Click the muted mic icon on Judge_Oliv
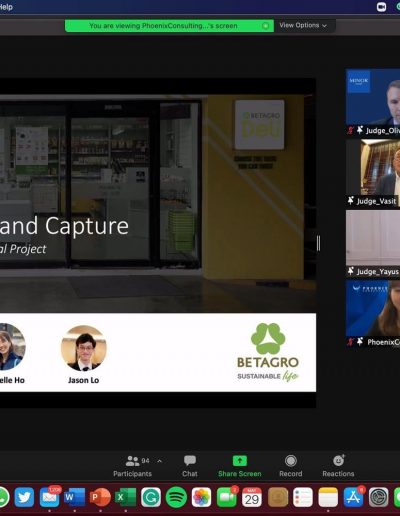This screenshot has height=516, width=400. 350,130
